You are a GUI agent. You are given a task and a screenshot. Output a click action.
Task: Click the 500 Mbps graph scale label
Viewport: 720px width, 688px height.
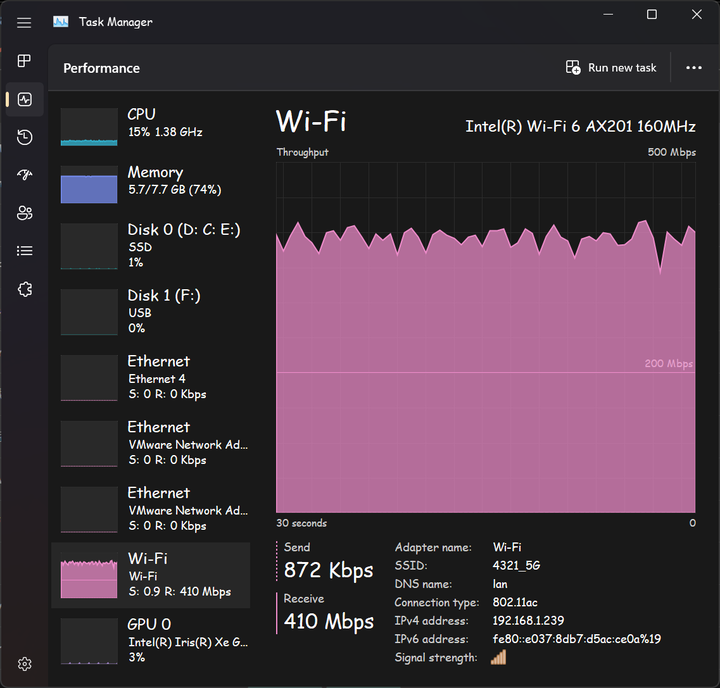pyautogui.click(x=672, y=152)
